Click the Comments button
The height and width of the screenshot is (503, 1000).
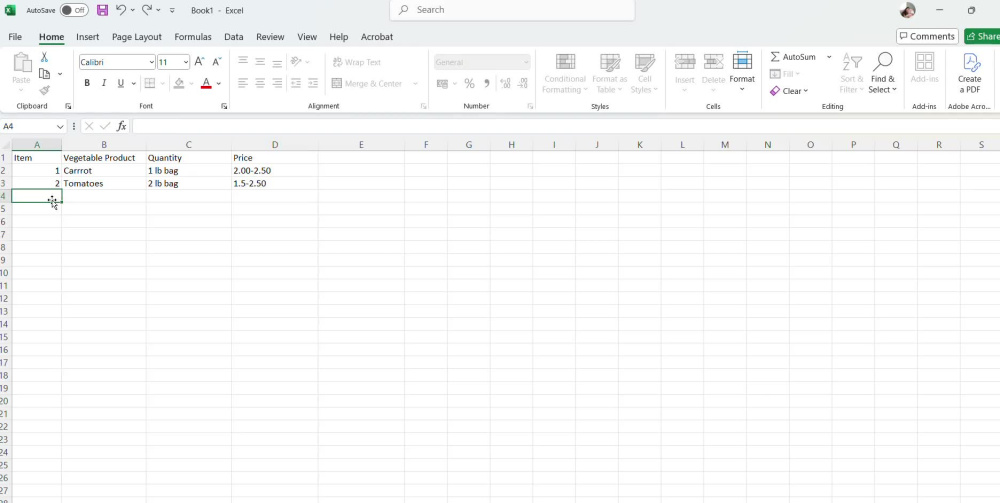(927, 36)
